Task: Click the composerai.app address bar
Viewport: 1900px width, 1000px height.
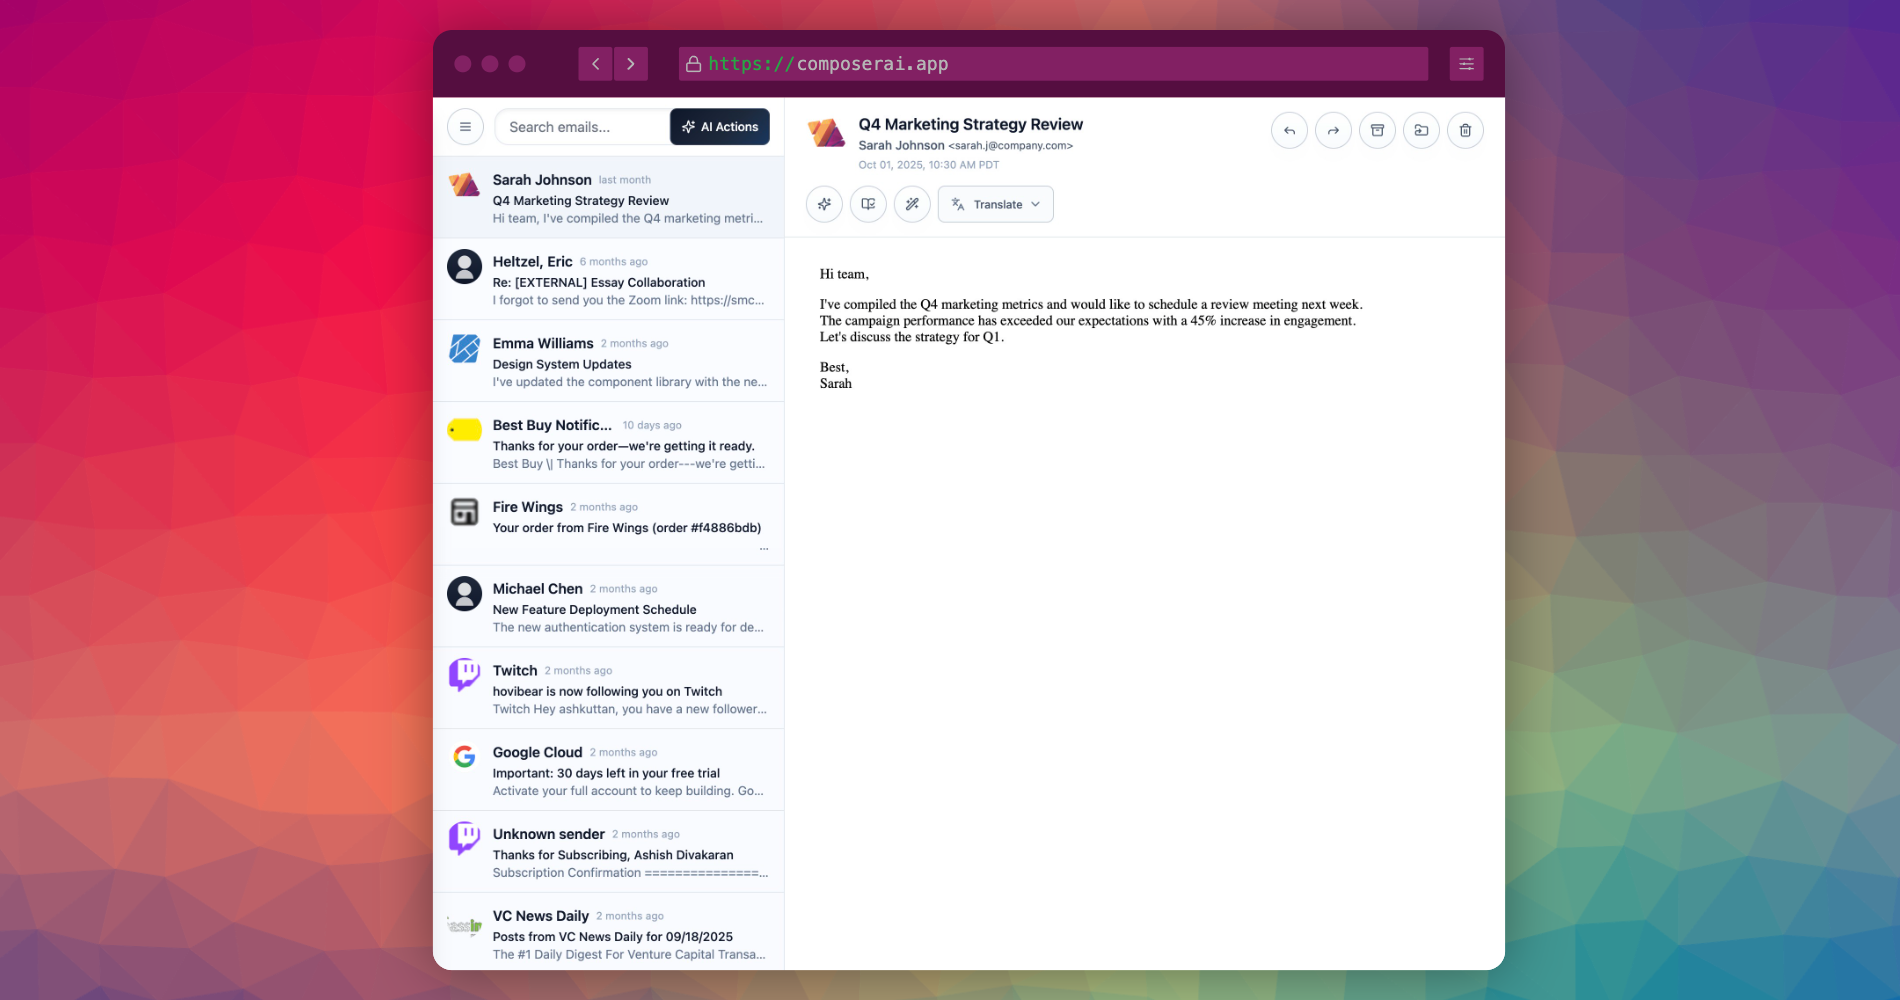Action: tap(1053, 64)
